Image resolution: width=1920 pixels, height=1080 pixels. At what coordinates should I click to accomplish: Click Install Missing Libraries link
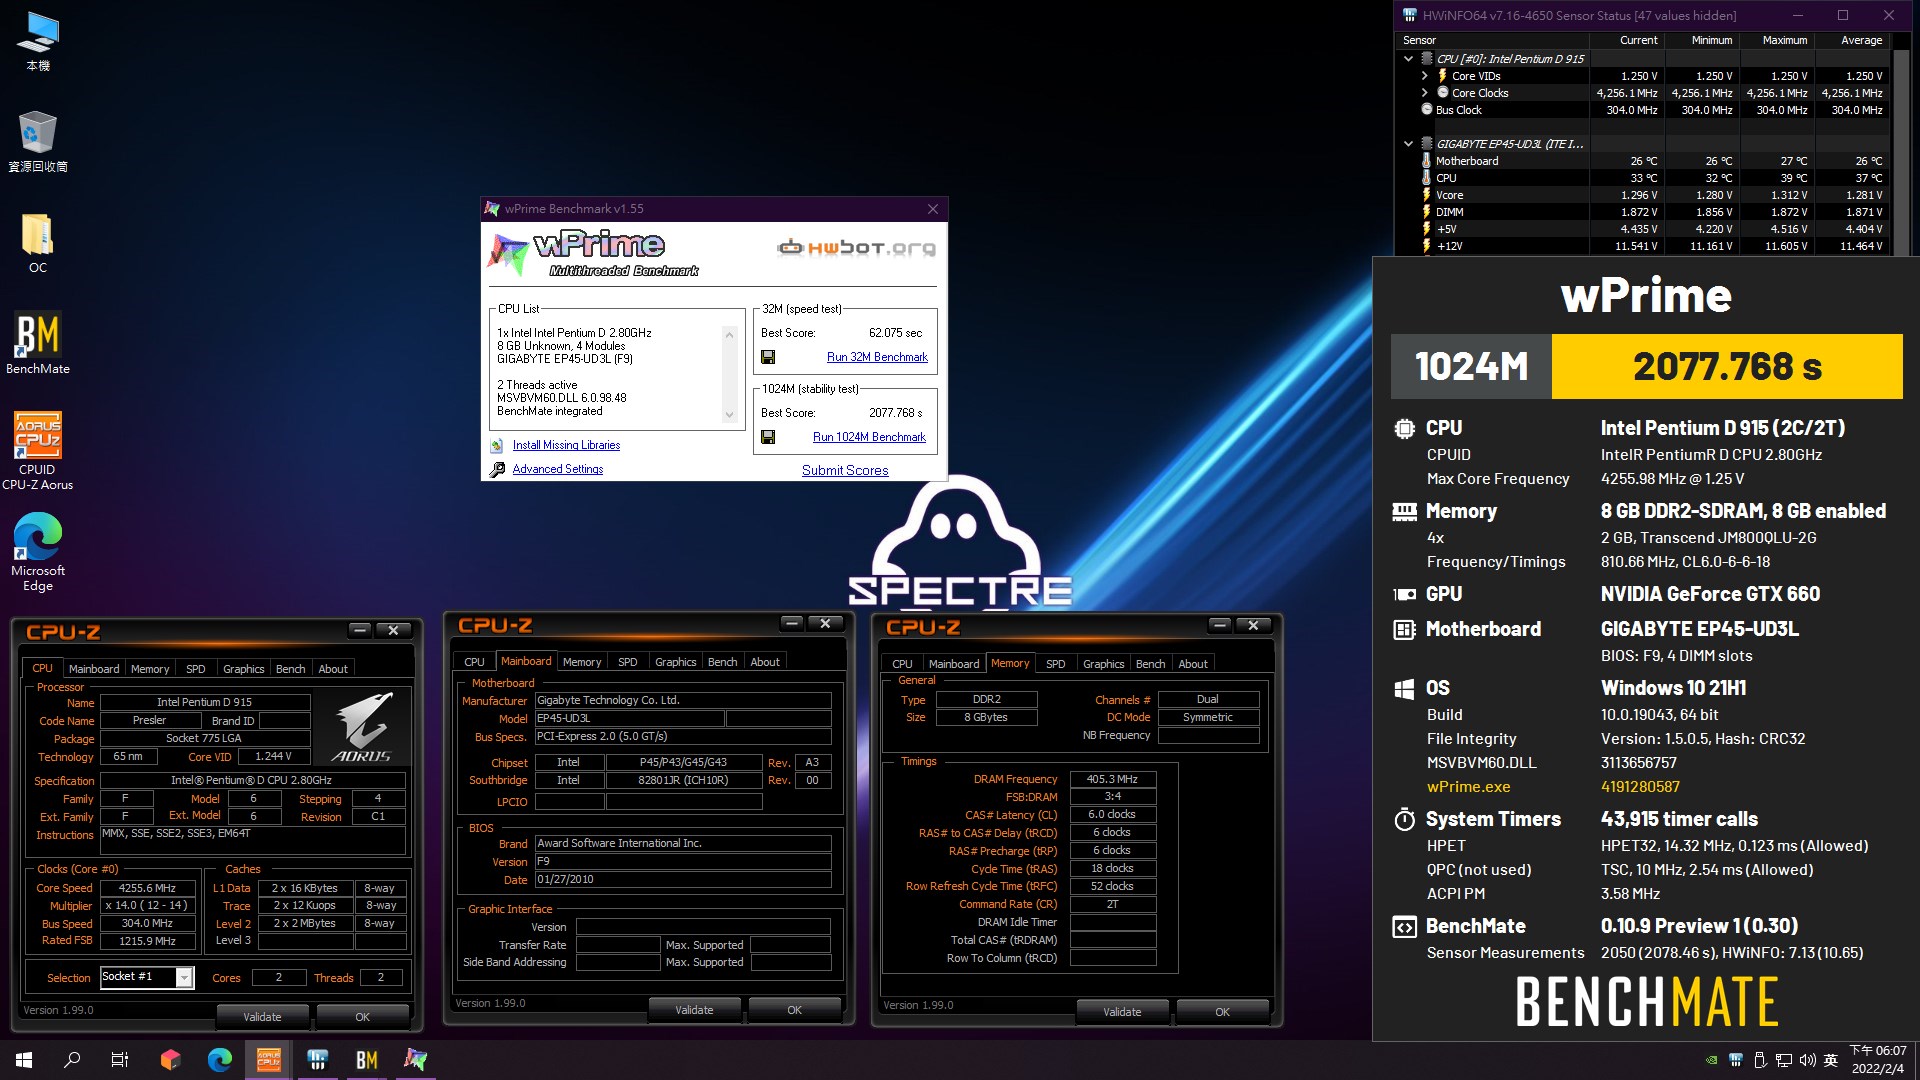click(x=566, y=445)
